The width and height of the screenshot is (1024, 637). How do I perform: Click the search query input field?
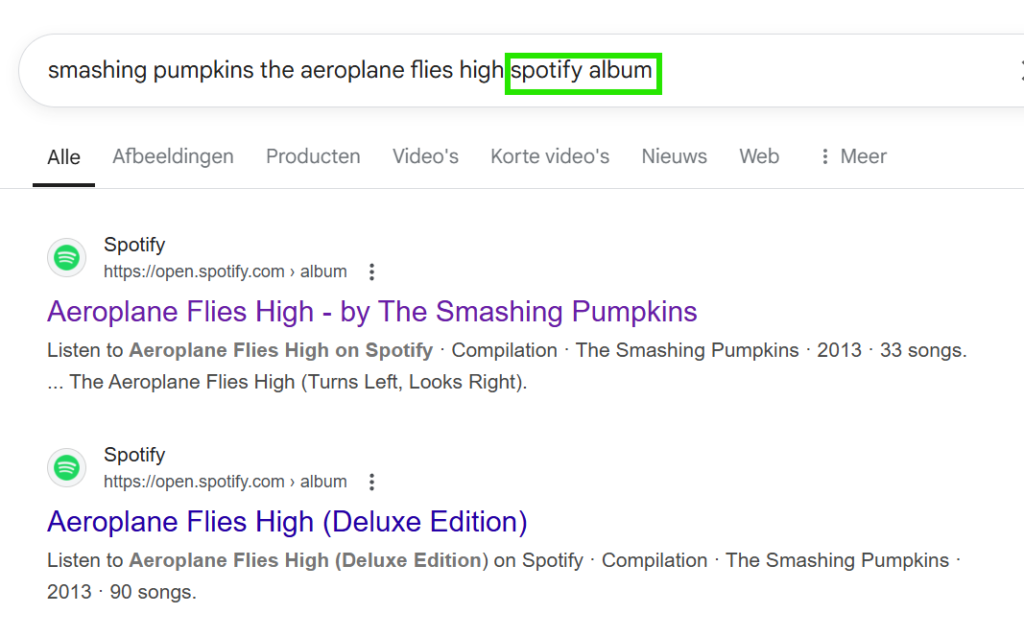click(522, 71)
